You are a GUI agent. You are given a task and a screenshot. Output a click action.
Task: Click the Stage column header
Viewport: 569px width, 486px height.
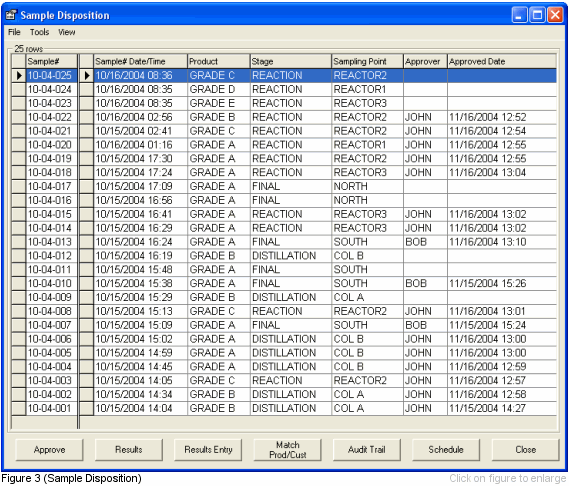[x=291, y=61]
